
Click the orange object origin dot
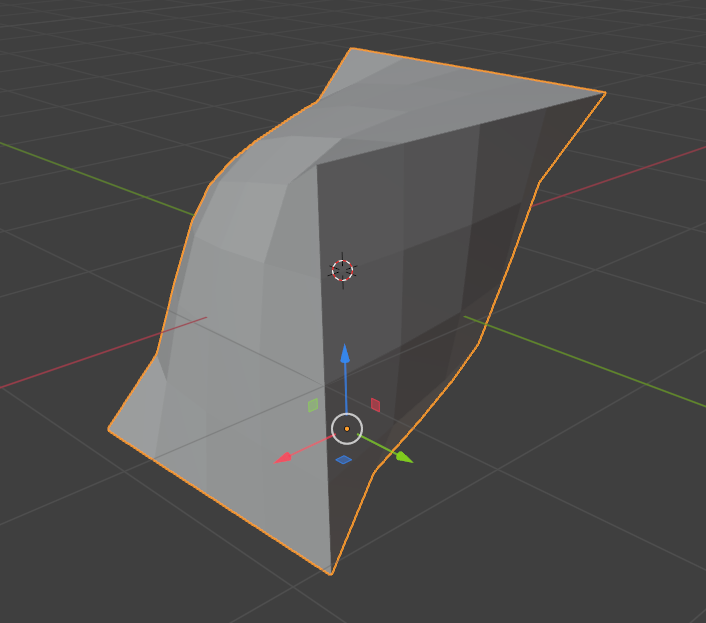point(347,429)
